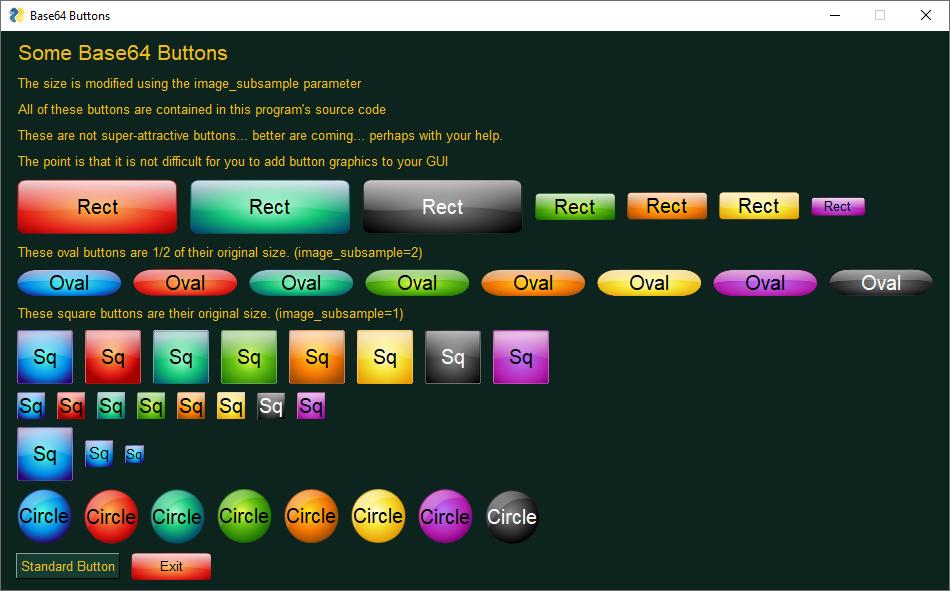Click the black Circle button
The image size is (950, 591).
click(x=512, y=516)
